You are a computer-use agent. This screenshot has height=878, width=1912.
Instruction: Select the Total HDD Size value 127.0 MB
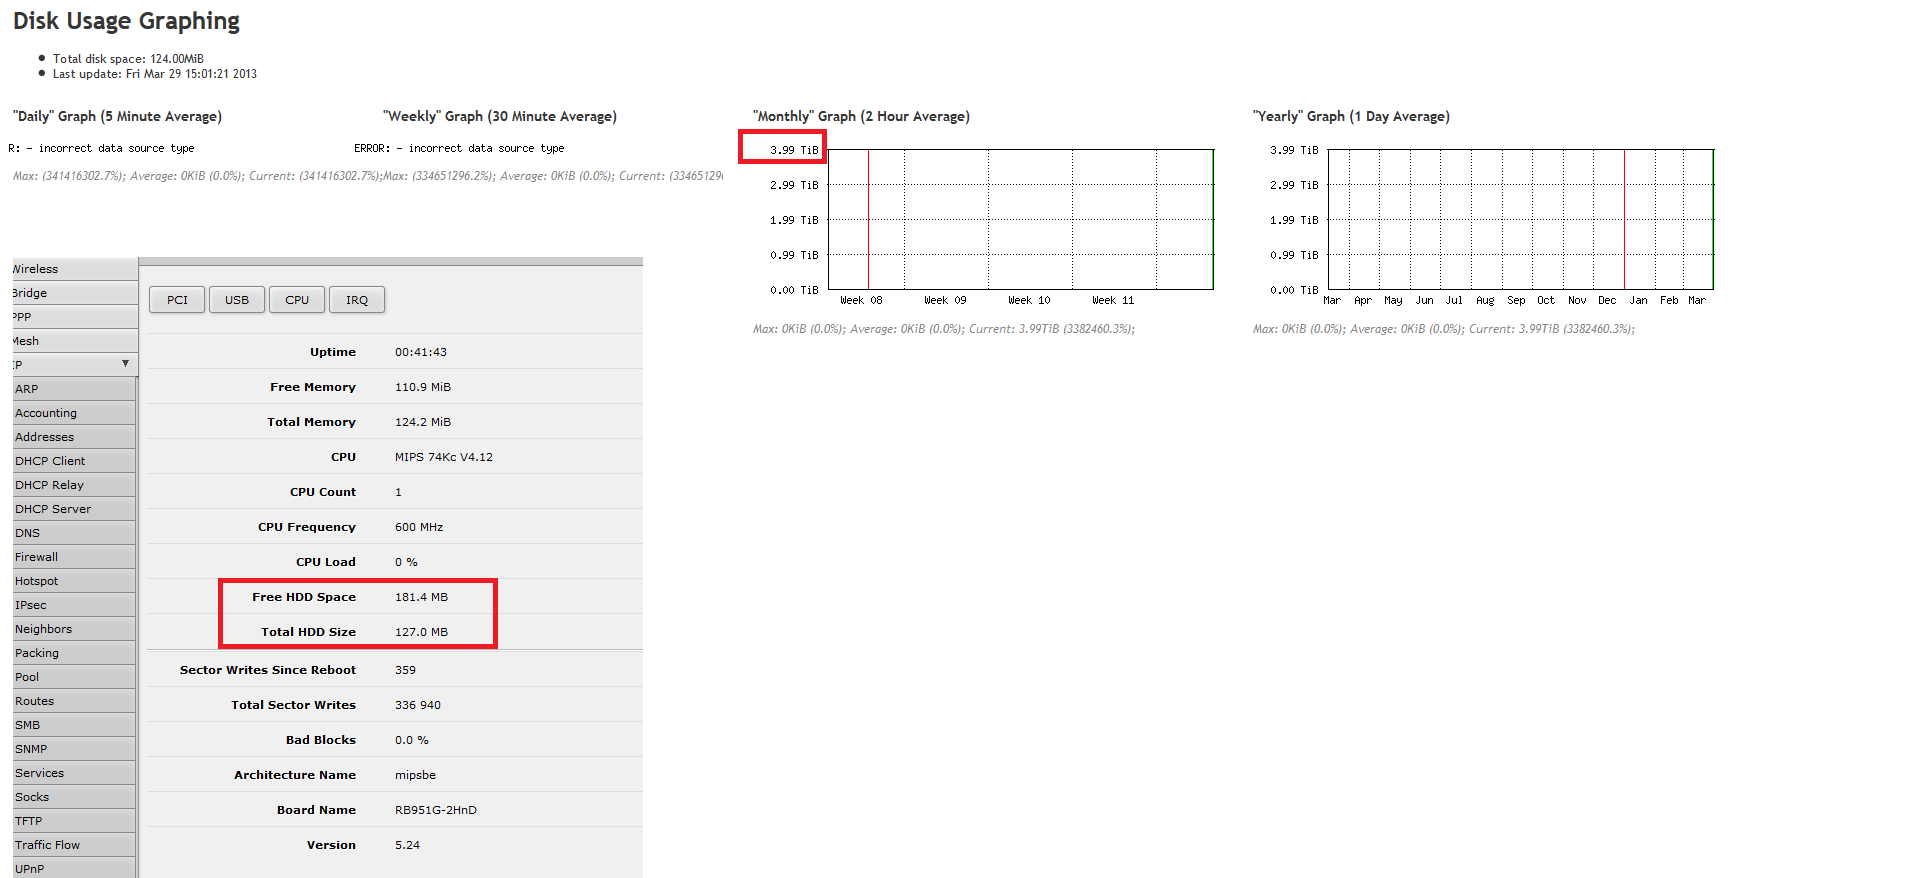[421, 632]
